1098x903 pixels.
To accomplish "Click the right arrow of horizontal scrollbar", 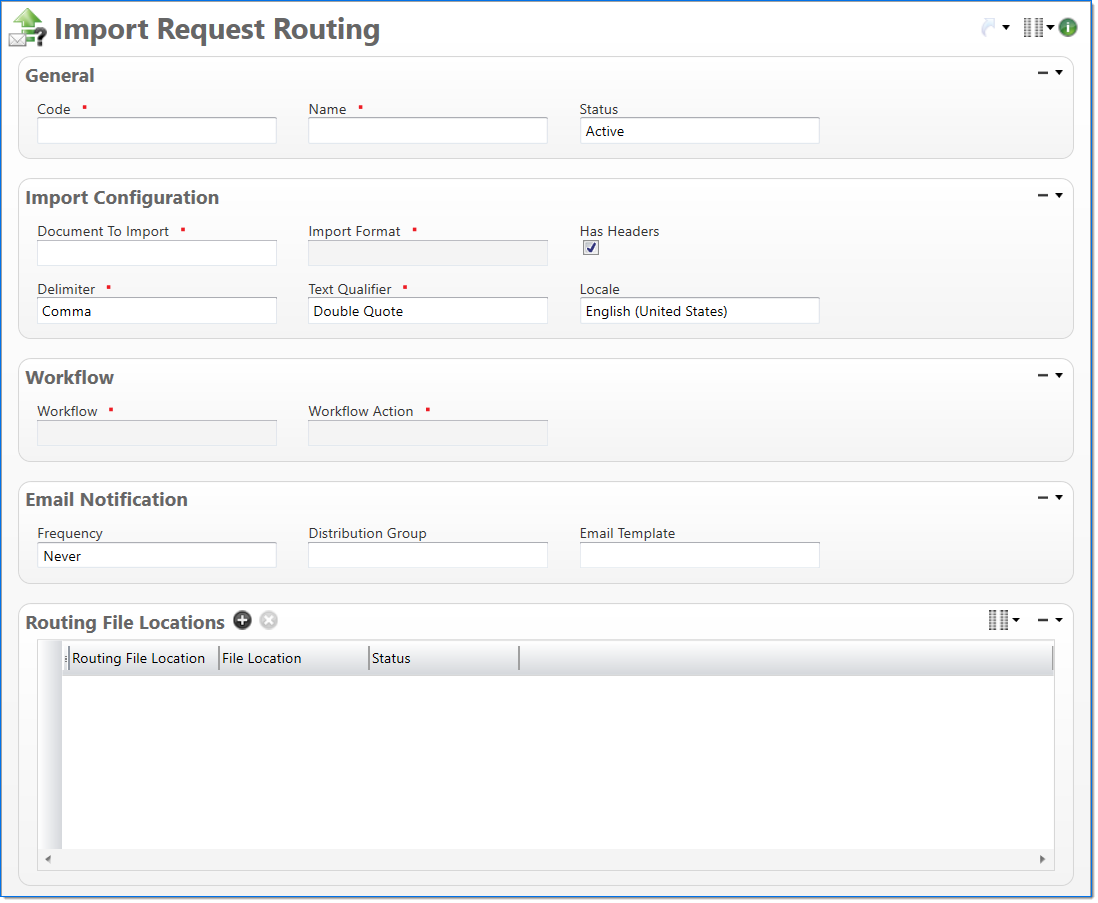I will click(x=1043, y=859).
